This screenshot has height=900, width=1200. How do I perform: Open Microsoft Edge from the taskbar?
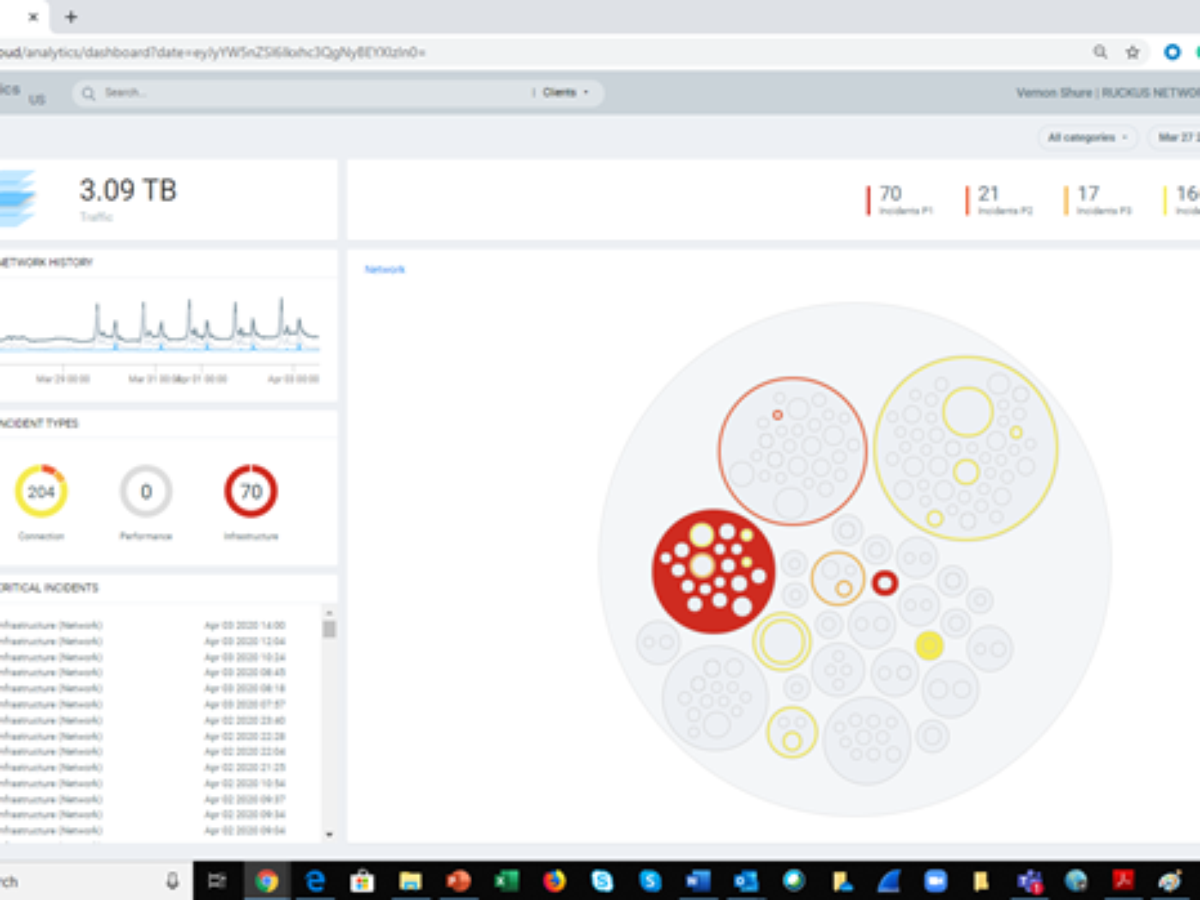tap(315, 881)
